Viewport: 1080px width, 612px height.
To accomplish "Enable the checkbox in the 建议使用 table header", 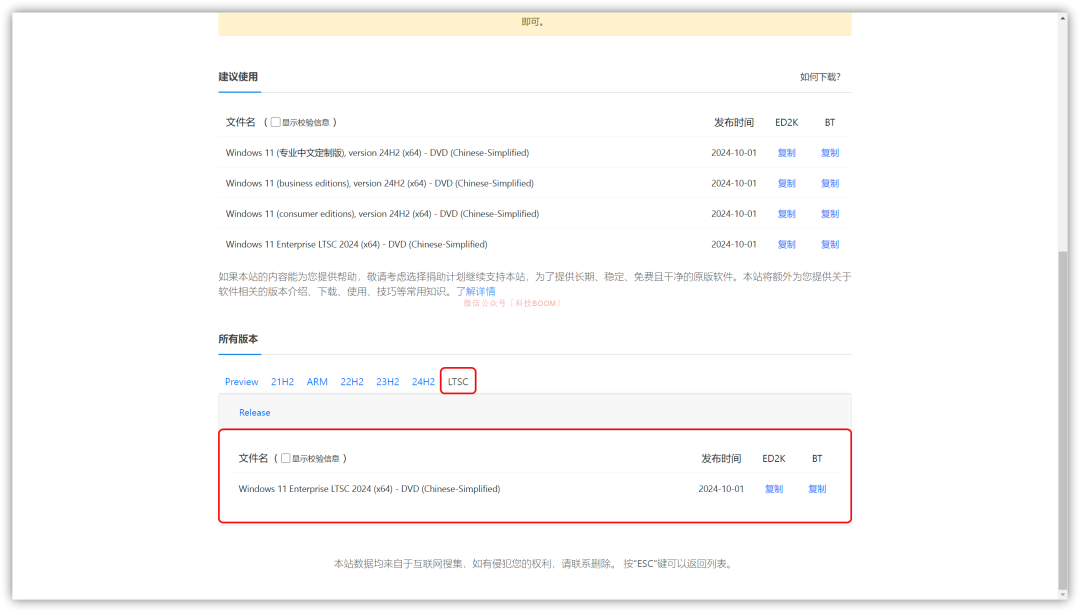I will click(276, 123).
